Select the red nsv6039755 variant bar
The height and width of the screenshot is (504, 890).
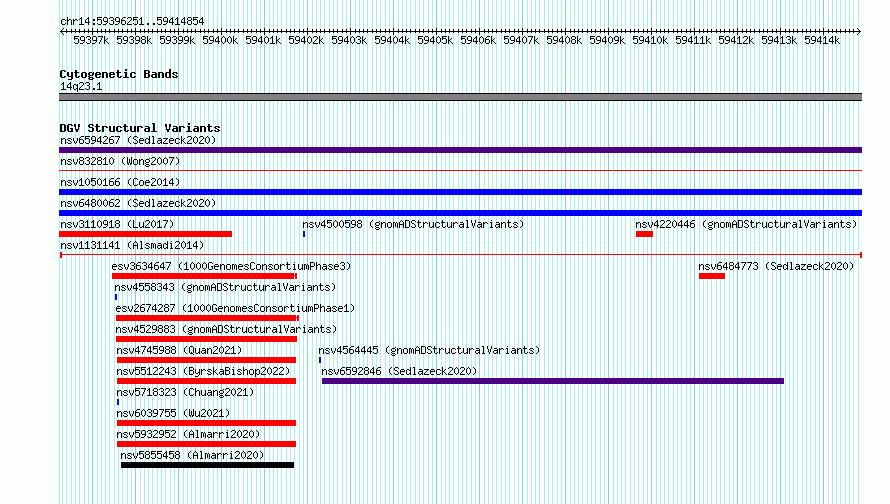click(207, 423)
